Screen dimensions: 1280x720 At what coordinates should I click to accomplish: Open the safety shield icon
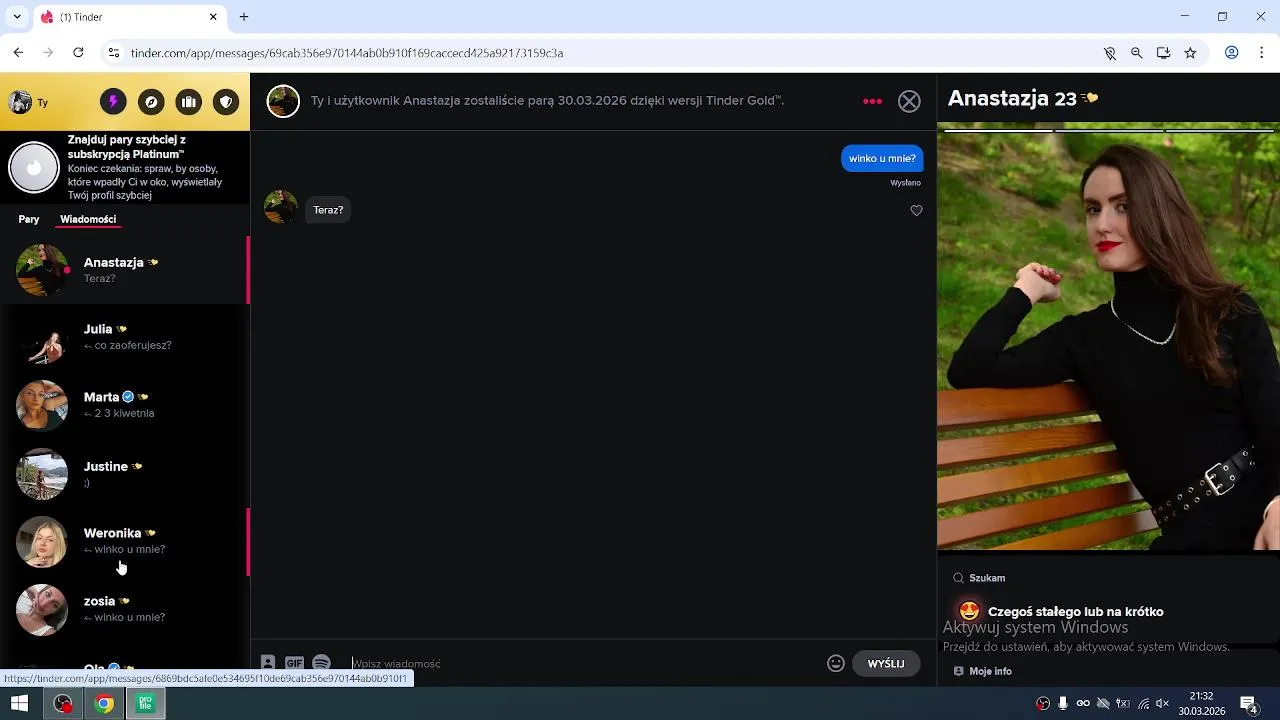point(226,102)
